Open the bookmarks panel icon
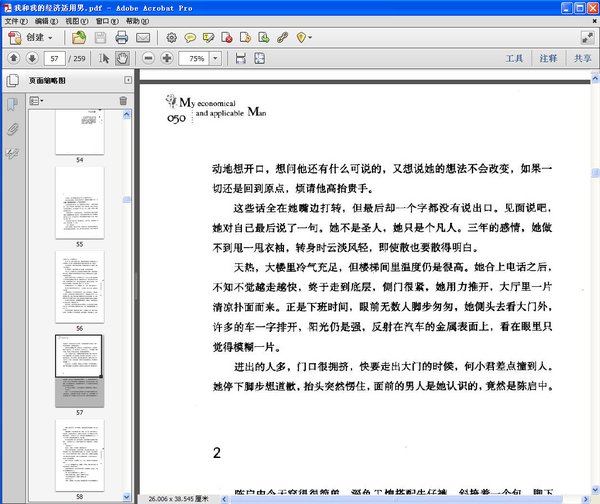Viewport: 600px width, 504px height. [13, 104]
